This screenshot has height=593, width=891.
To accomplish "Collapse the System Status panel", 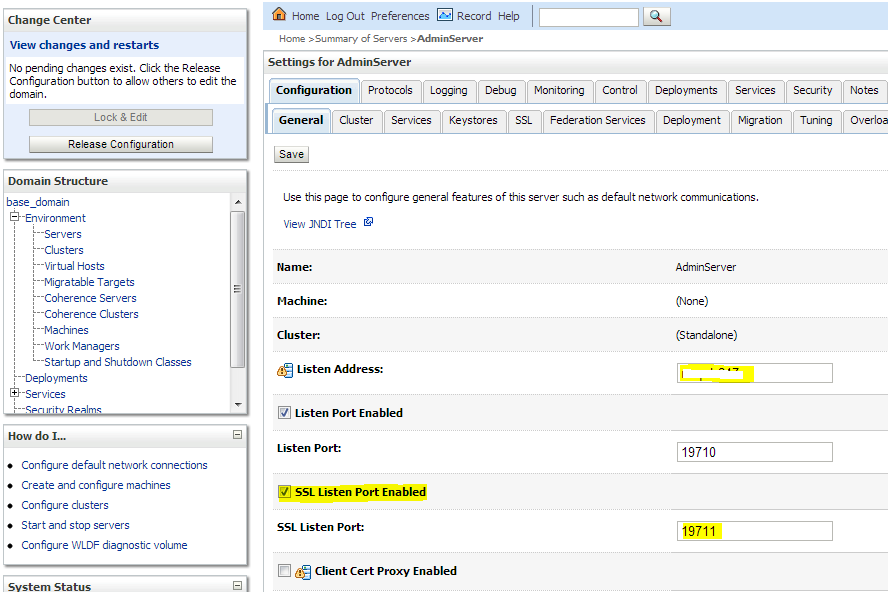I will click(x=238, y=585).
